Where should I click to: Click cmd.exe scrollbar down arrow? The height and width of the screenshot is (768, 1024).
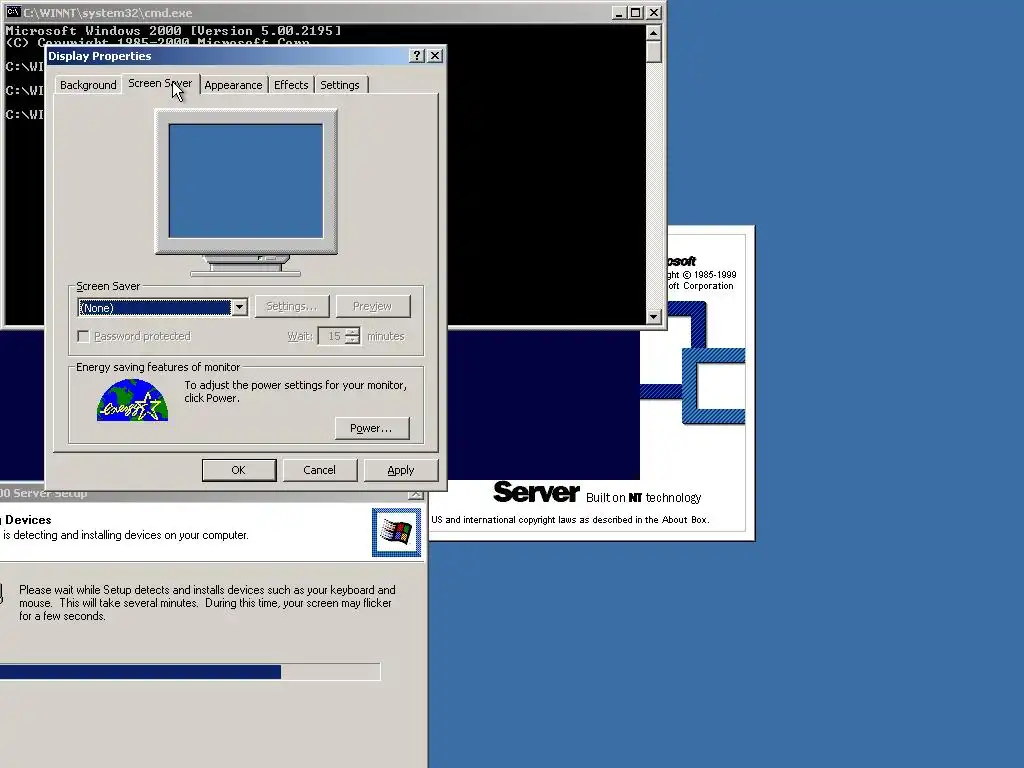[654, 317]
